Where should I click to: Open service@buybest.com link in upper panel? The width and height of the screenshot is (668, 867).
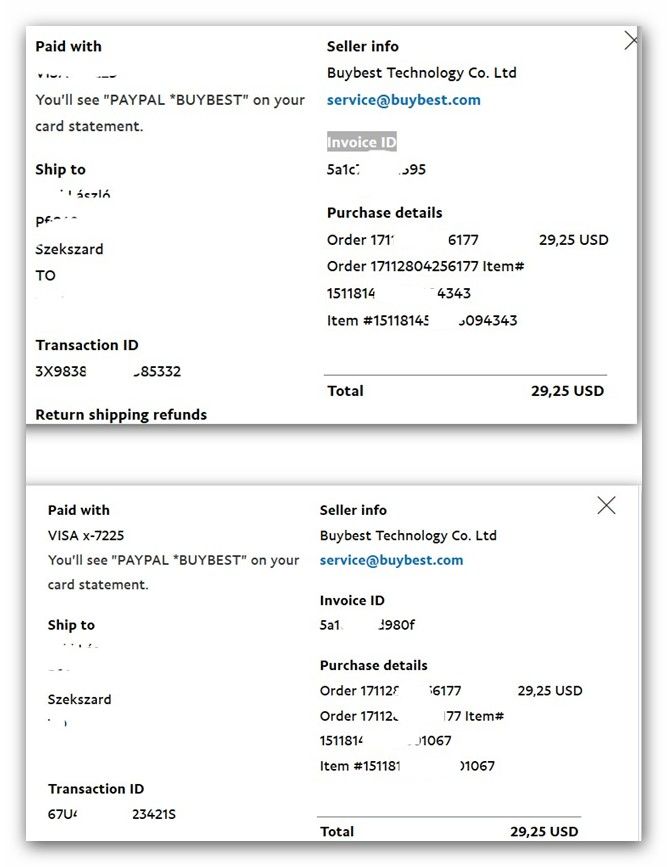[x=404, y=100]
